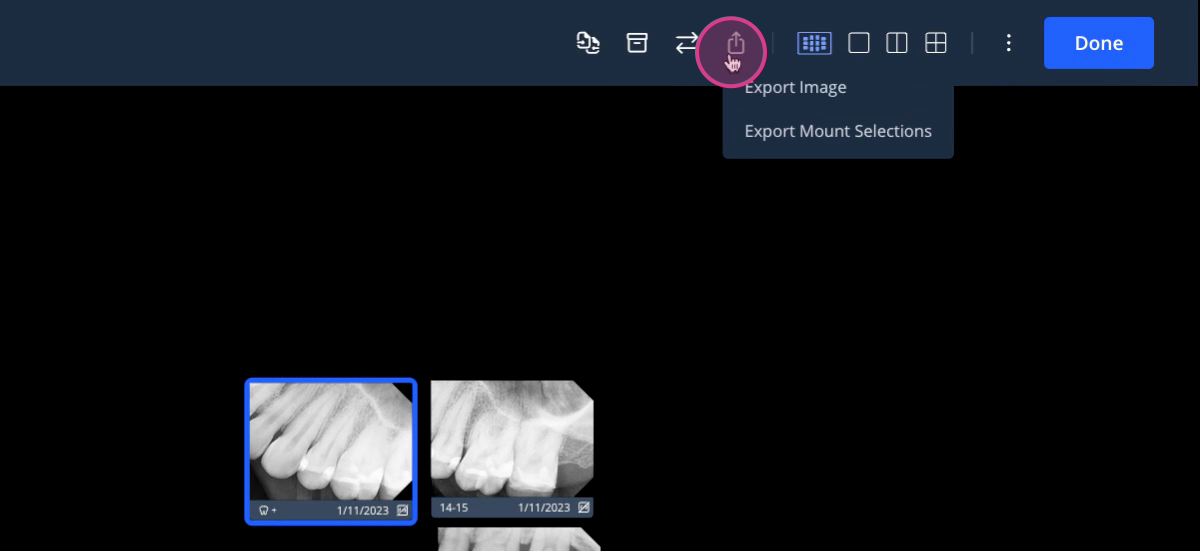Screen dimensions: 1200x551
Task: Switch to side-by-side two-pane layout
Action: pos(897,43)
